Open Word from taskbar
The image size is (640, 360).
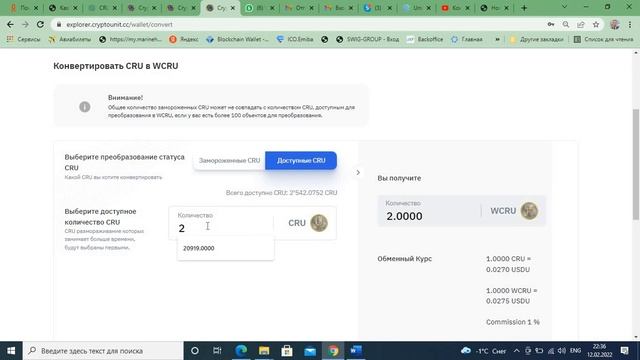356,351
